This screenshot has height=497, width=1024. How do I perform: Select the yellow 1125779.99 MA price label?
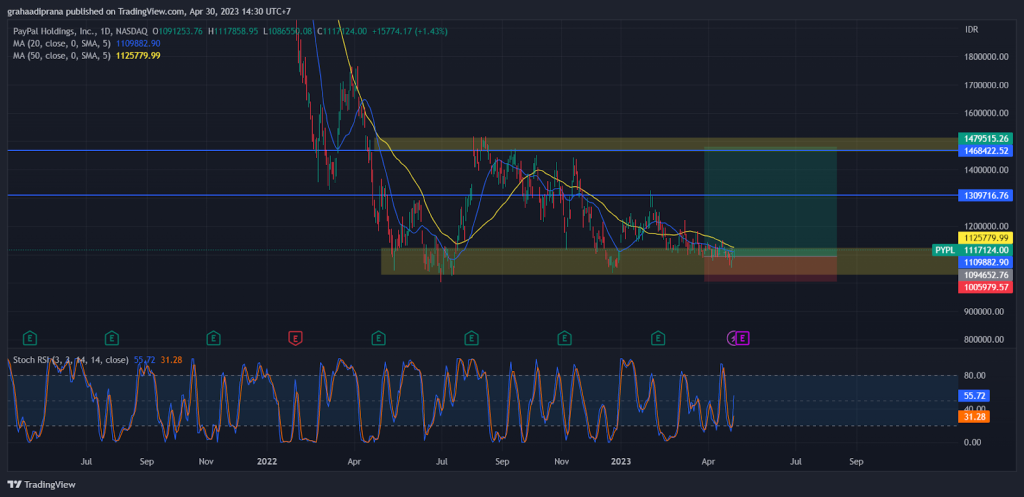tap(985, 238)
